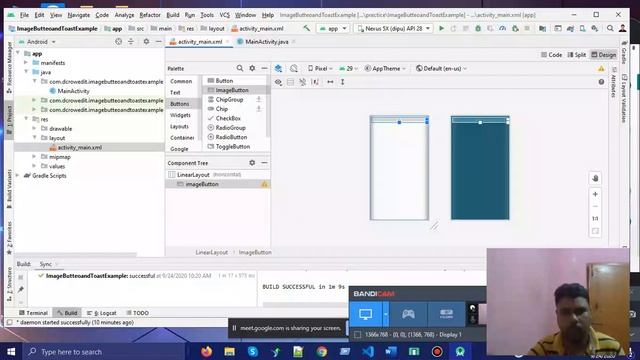This screenshot has height=360, width=640.
Task: Open the Refactor menu
Action: (x=150, y=15)
